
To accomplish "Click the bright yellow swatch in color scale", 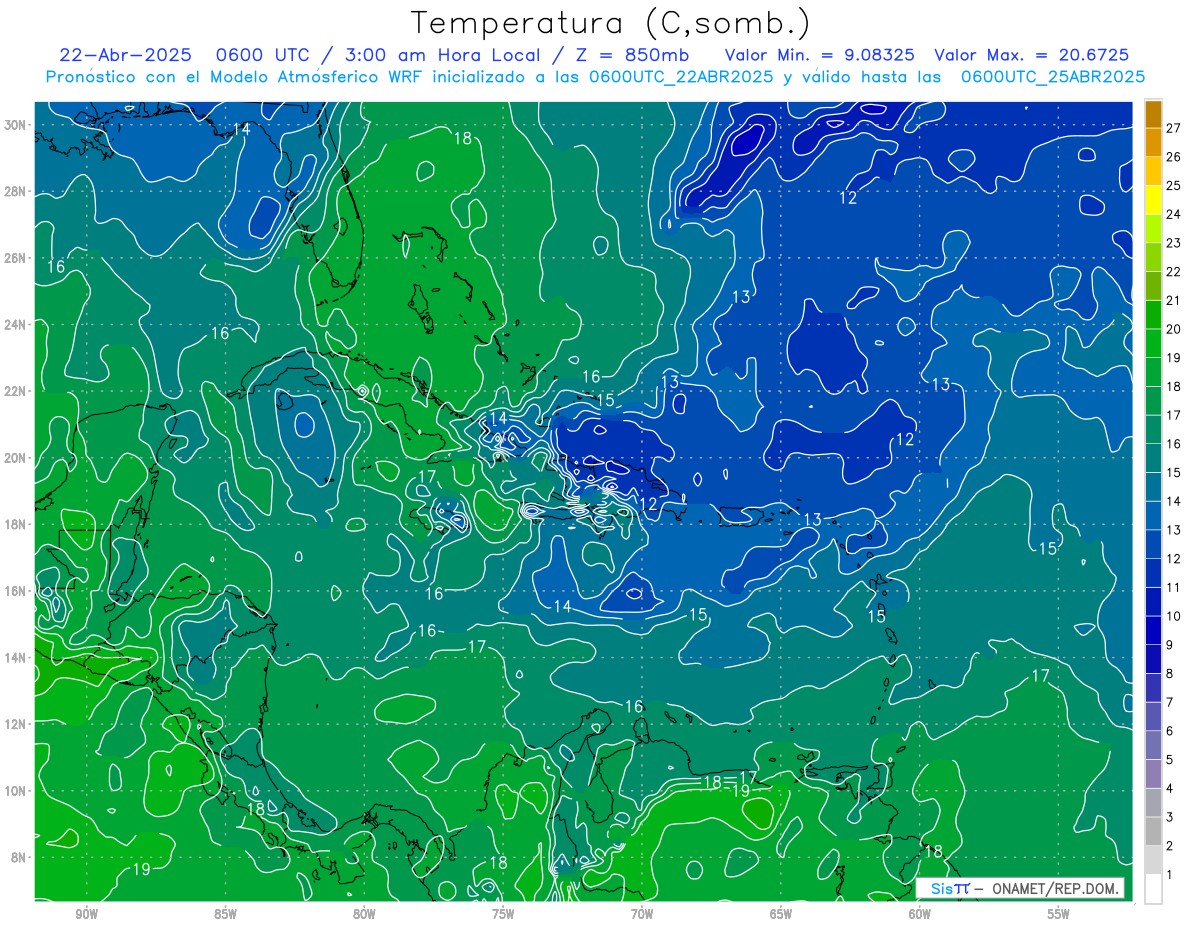I will [x=1153, y=200].
